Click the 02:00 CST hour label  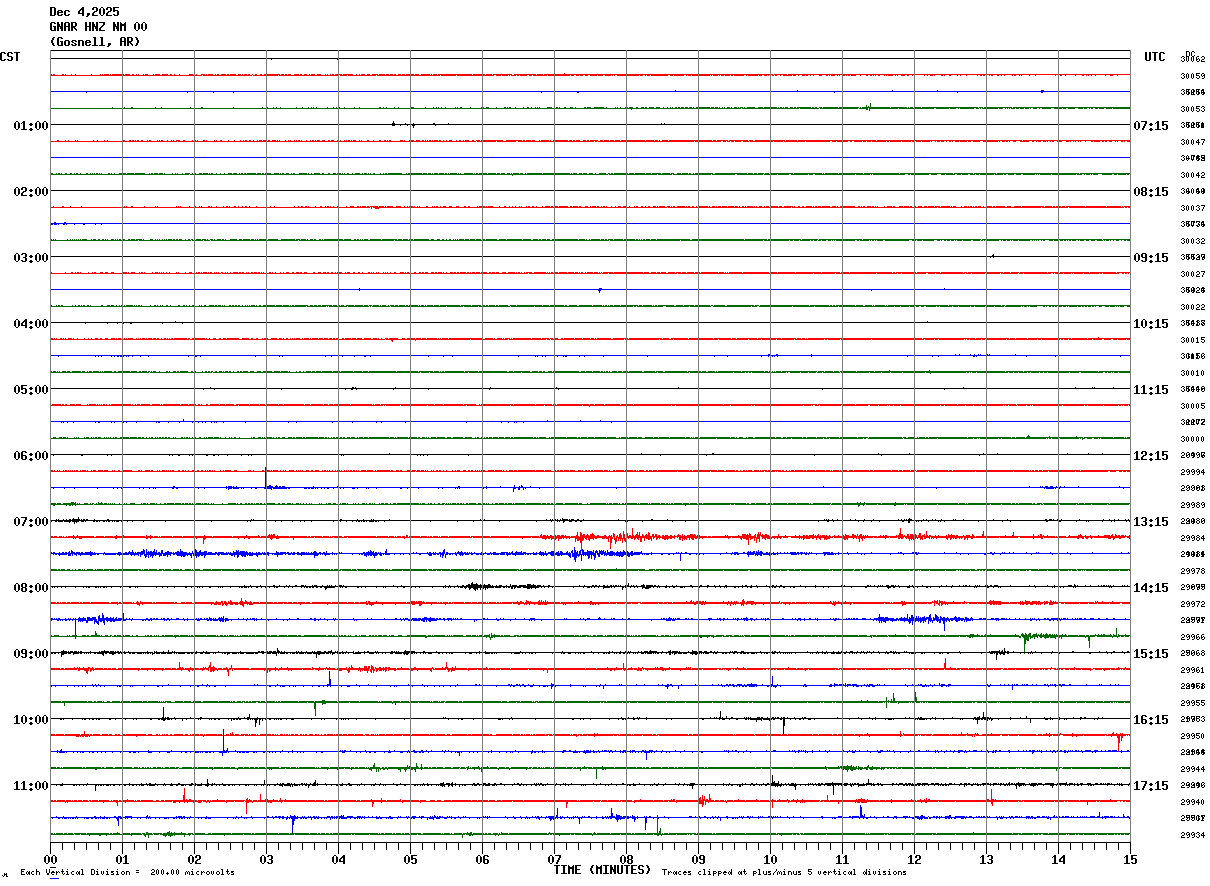pyautogui.click(x=31, y=192)
